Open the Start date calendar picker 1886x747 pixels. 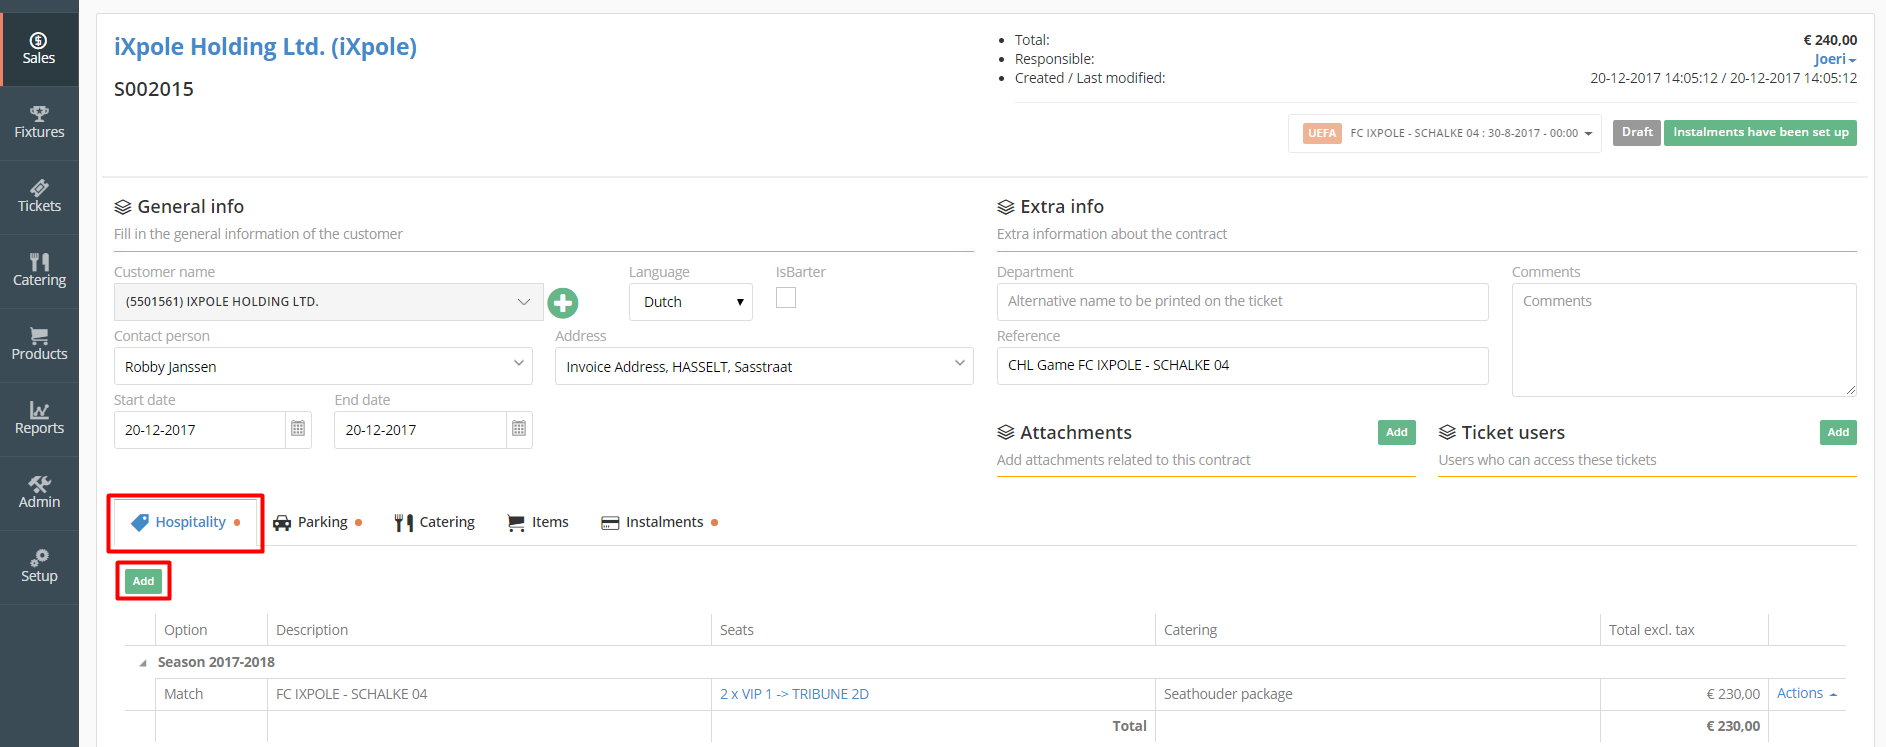tap(298, 429)
